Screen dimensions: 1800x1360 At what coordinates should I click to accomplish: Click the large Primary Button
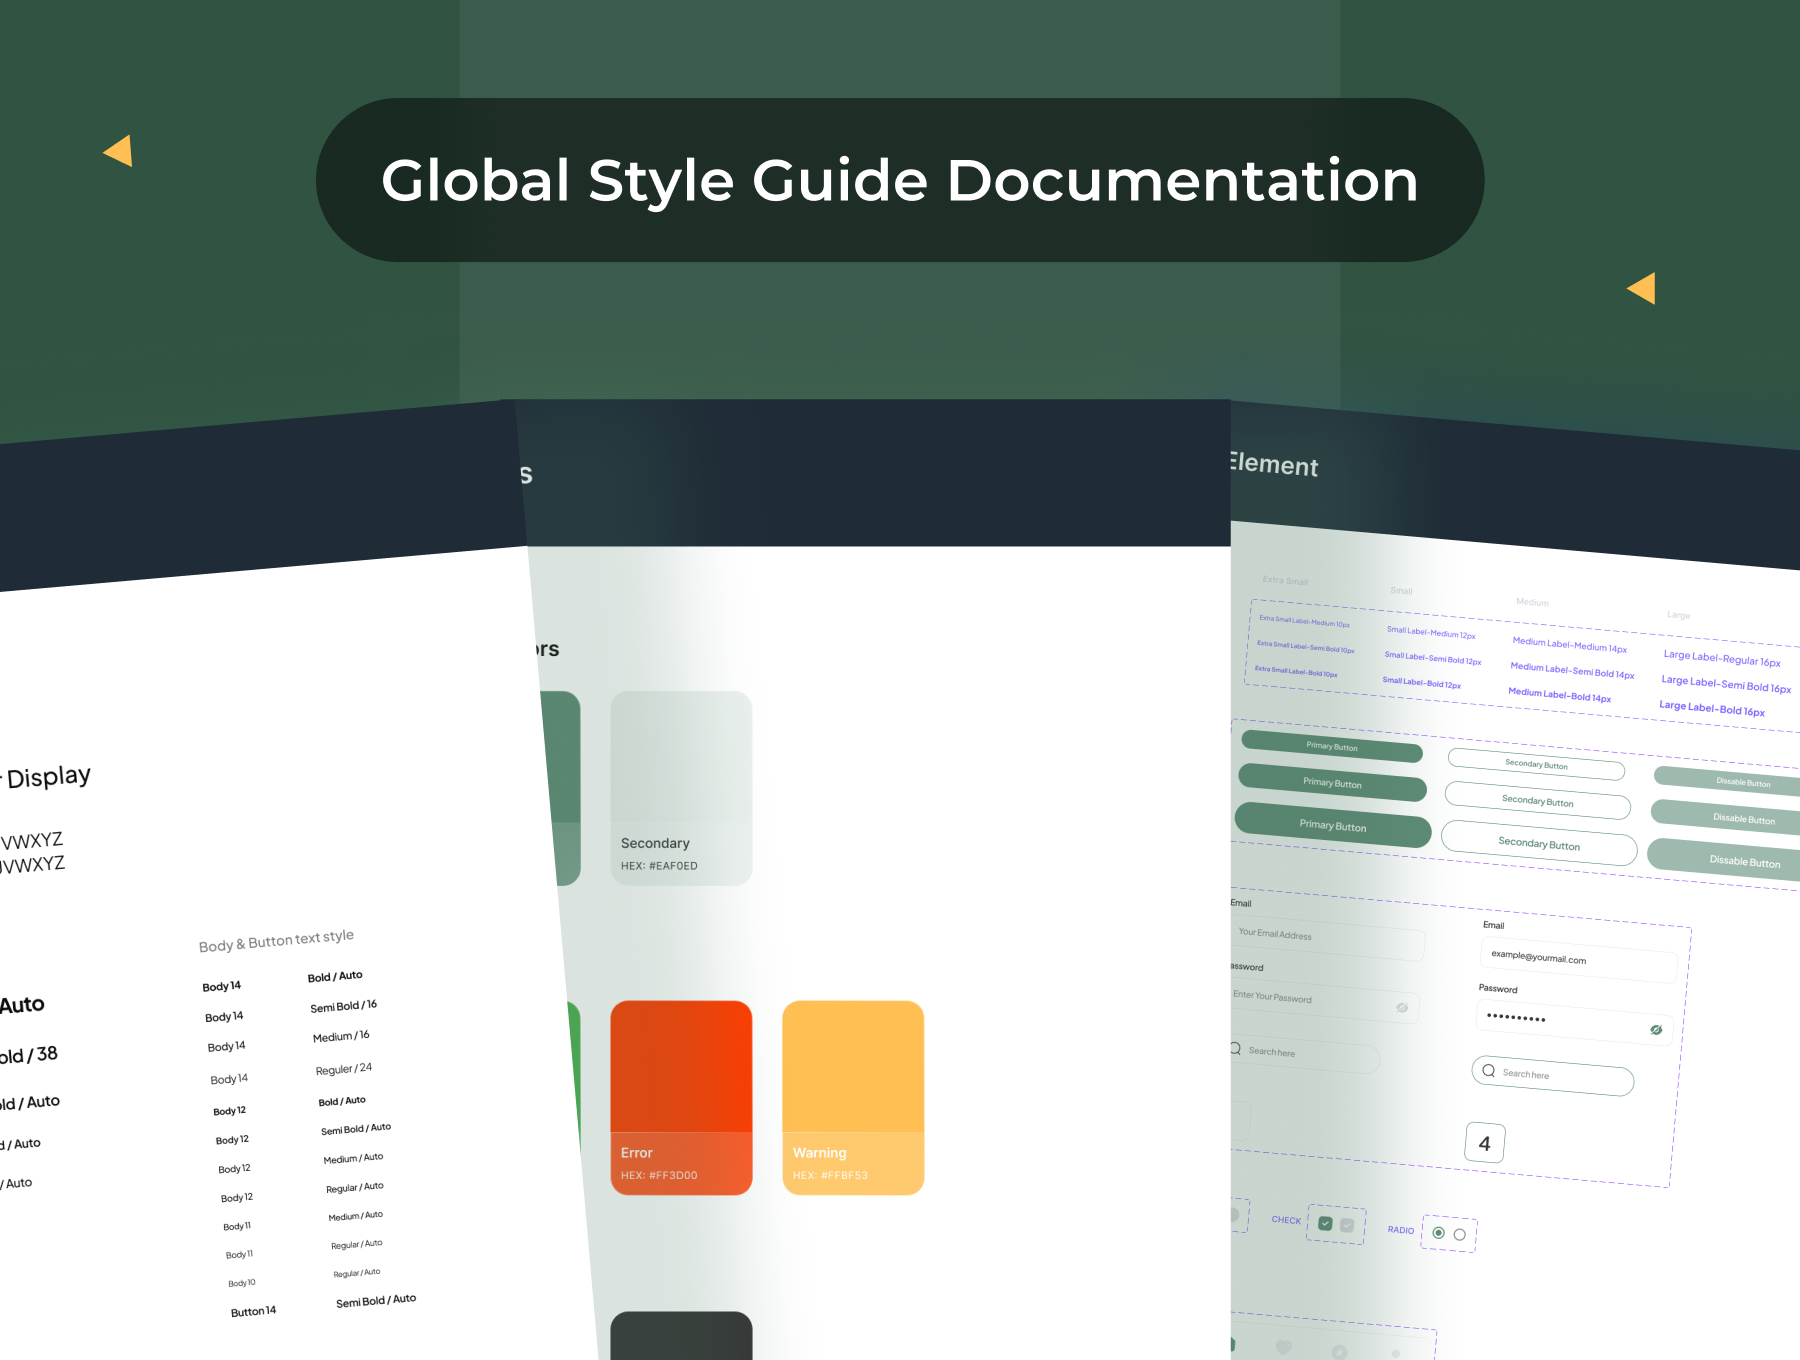(x=1333, y=826)
